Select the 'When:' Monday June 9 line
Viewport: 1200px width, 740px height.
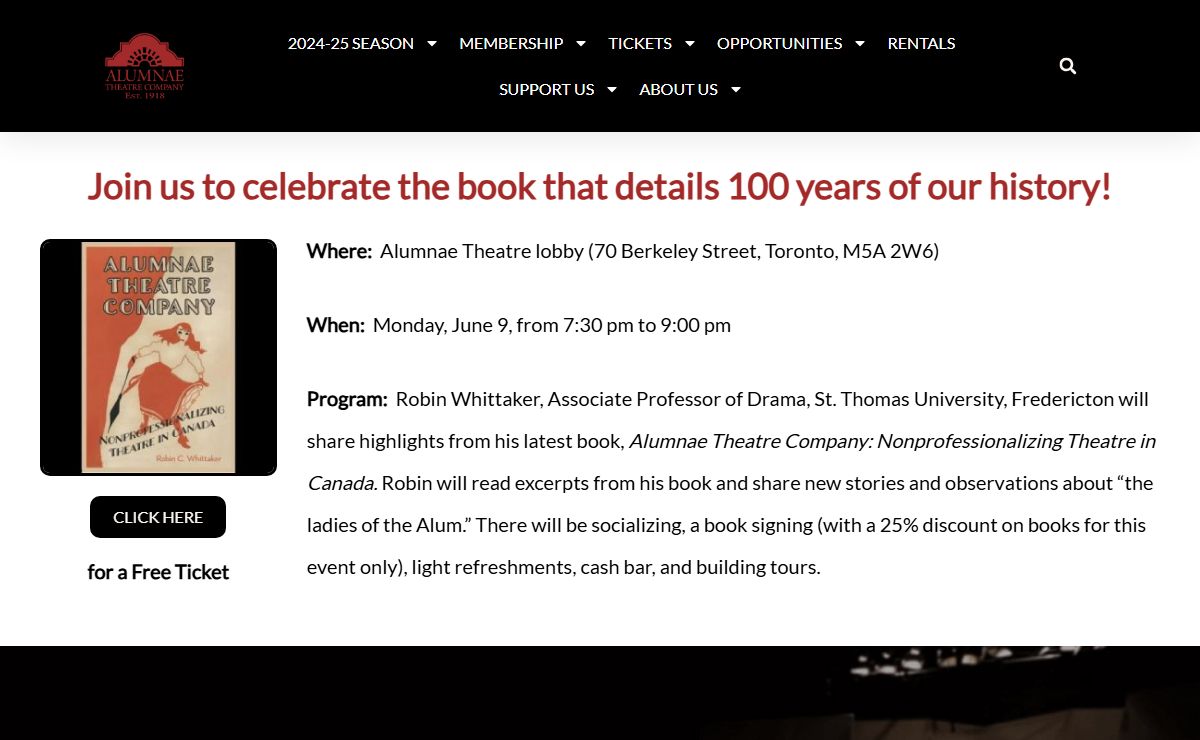click(x=519, y=325)
